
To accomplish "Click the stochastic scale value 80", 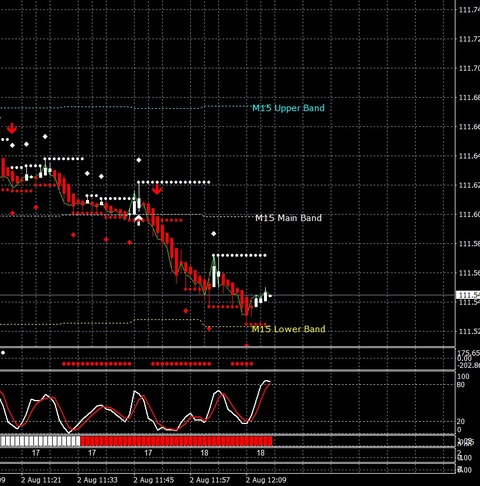I will pyautogui.click(x=461, y=385).
